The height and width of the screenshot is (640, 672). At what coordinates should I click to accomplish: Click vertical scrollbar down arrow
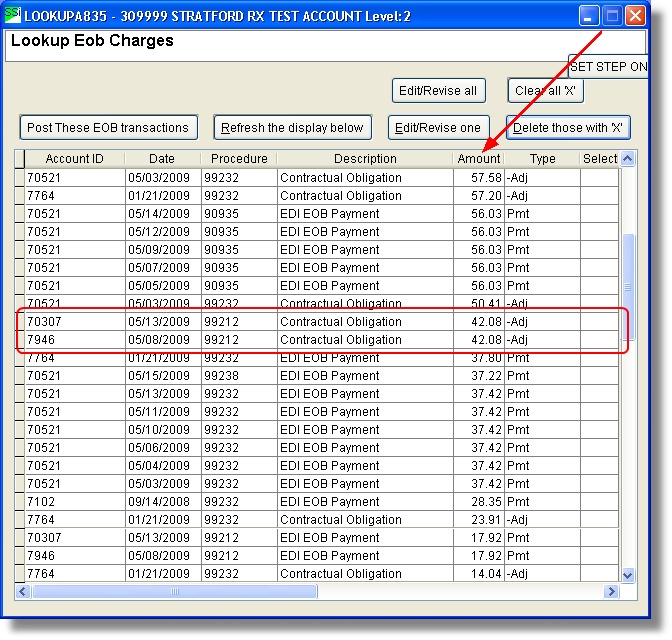click(x=627, y=575)
